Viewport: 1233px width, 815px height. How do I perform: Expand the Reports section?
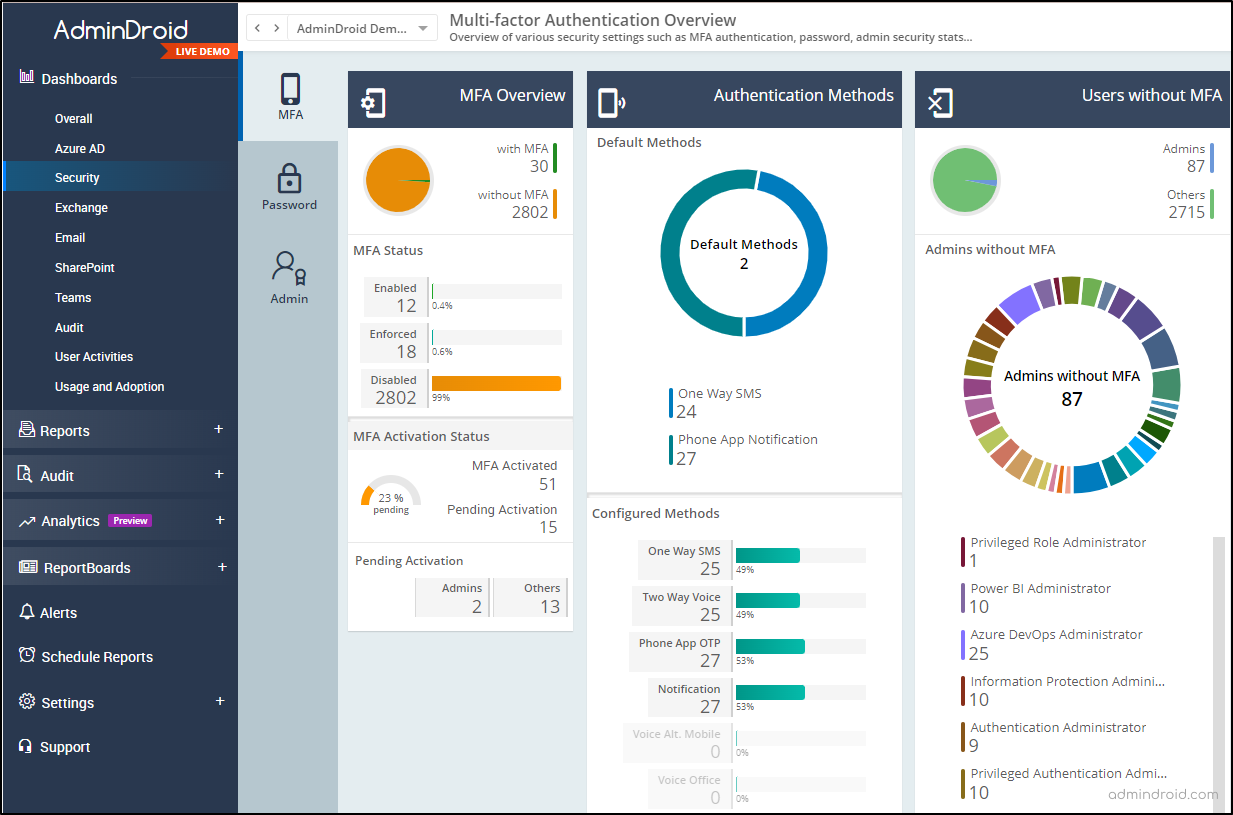click(x=219, y=430)
